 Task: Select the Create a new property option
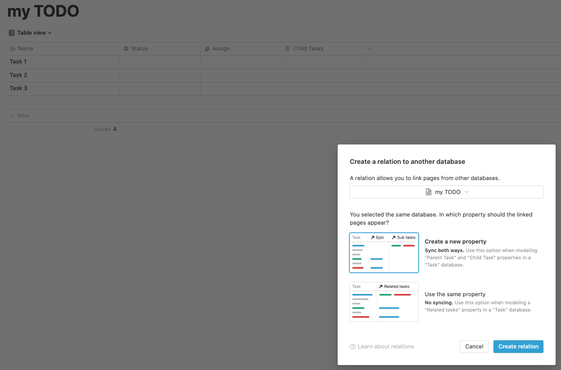[x=447, y=253]
